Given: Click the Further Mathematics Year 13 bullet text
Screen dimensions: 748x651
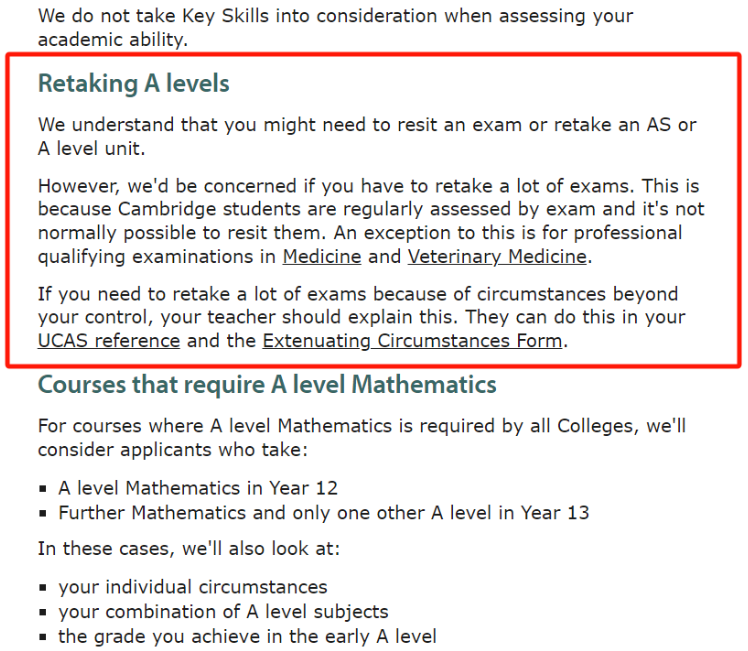Looking at the screenshot, I should [324, 513].
